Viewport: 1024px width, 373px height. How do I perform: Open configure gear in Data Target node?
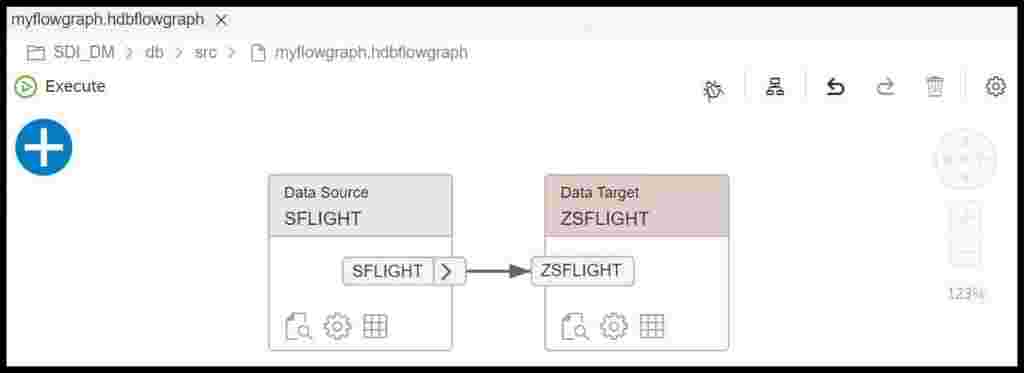pos(614,326)
